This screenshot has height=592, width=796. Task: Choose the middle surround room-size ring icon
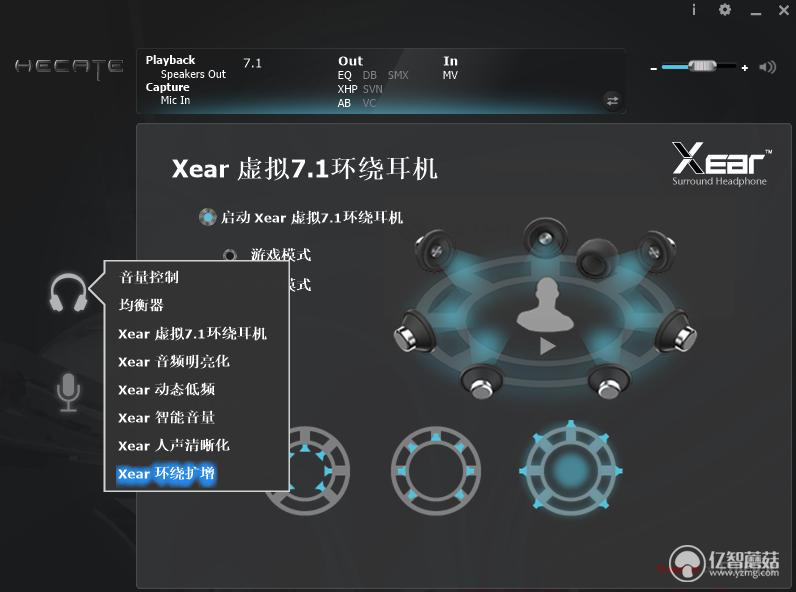pyautogui.click(x=436, y=471)
